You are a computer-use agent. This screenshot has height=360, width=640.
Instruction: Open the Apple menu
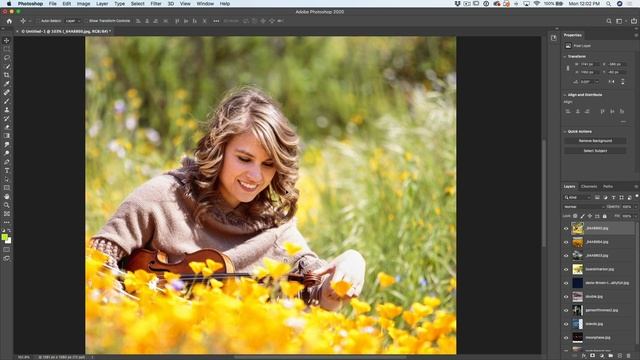coord(9,4)
